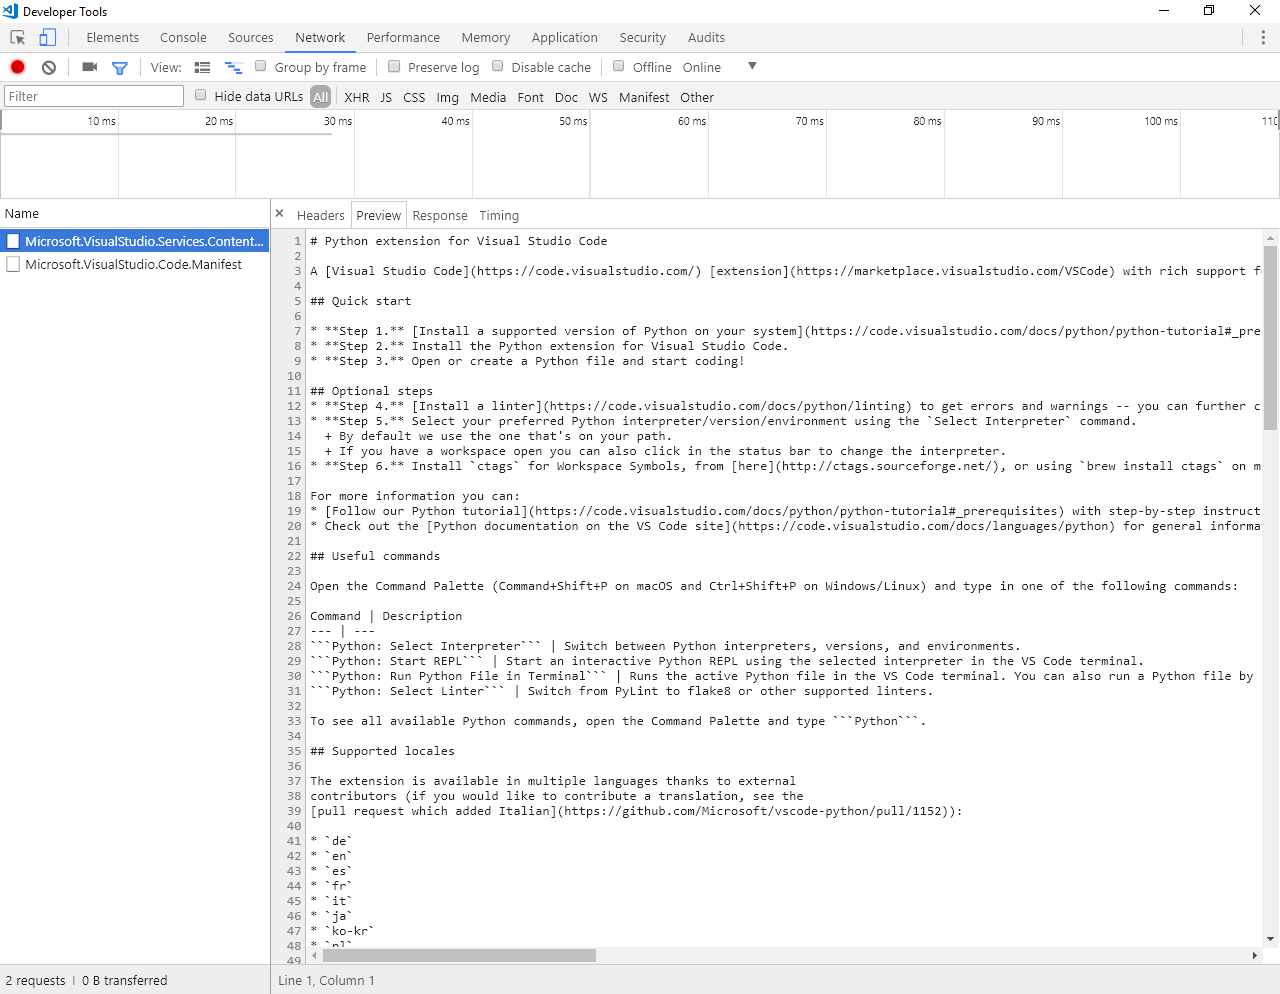The image size is (1280, 994).
Task: Clear the network requests list
Action: click(48, 67)
